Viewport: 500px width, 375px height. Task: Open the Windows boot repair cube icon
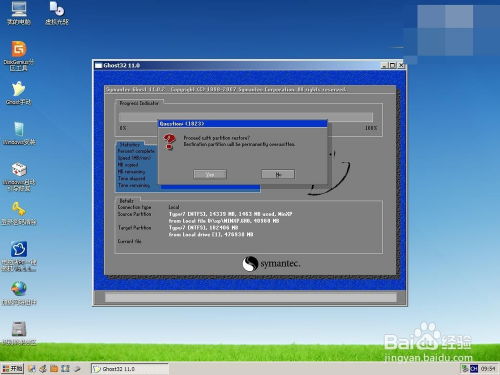click(x=19, y=177)
